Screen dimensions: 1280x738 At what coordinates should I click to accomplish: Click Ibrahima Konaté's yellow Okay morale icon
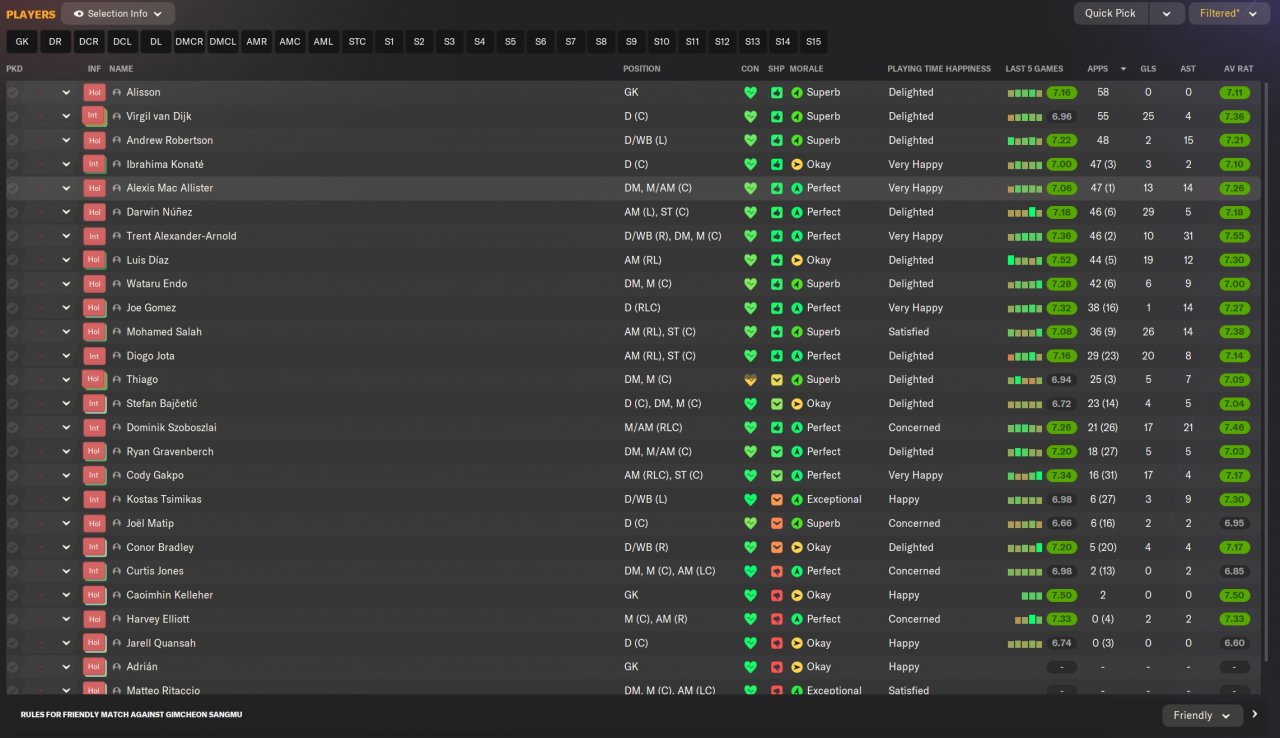point(797,164)
